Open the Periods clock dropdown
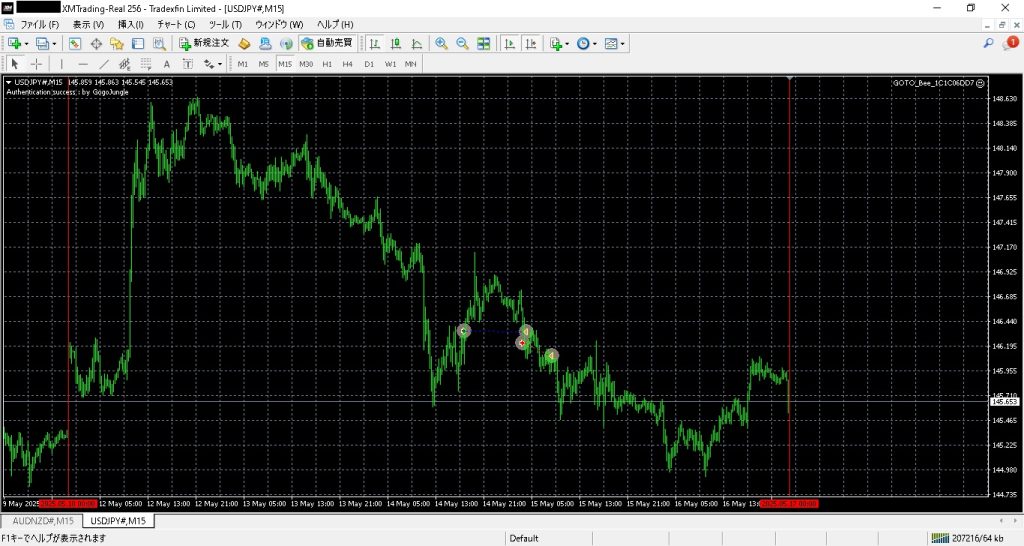This screenshot has width=1024, height=546. click(596, 43)
